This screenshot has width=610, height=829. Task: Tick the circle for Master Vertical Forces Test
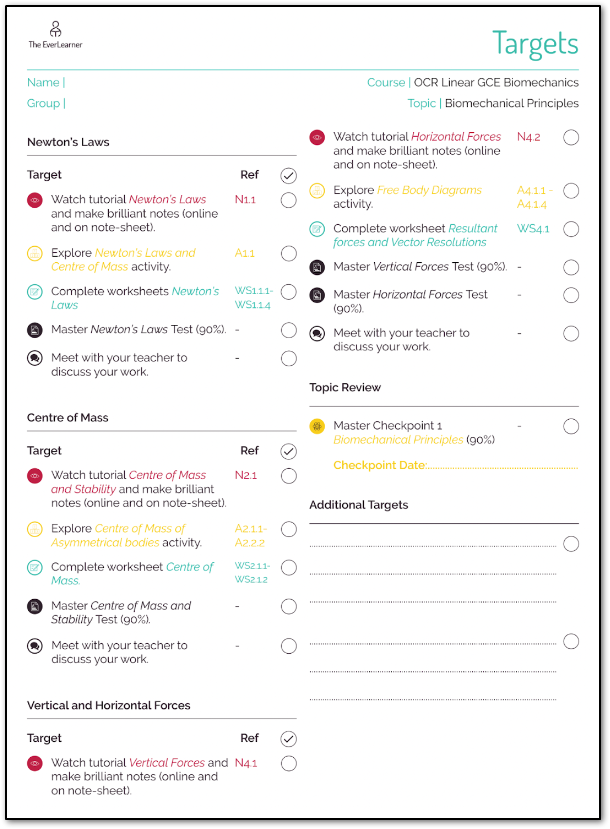[570, 267]
